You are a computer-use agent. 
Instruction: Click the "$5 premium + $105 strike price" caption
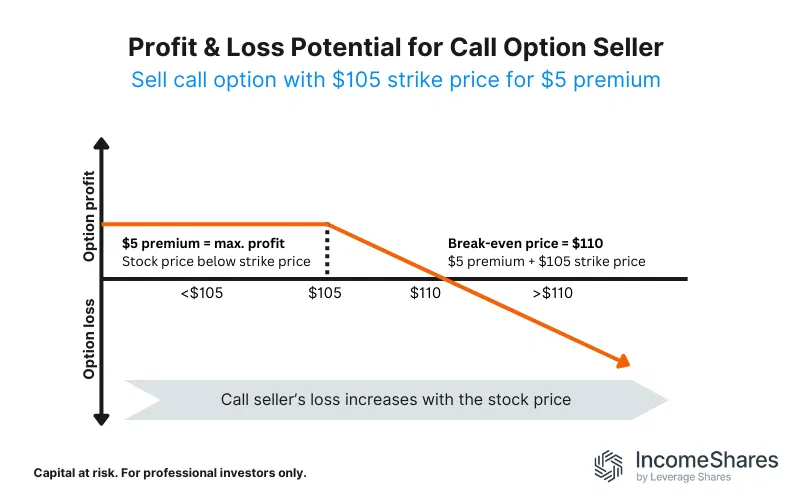[x=546, y=261]
